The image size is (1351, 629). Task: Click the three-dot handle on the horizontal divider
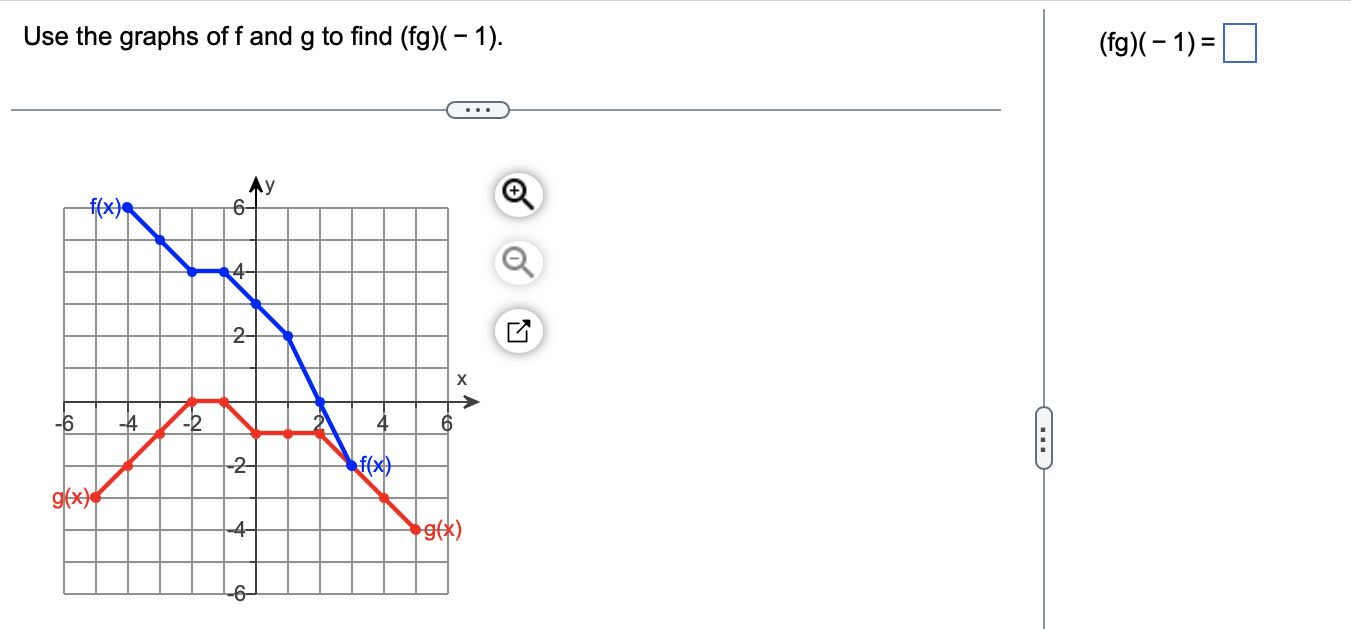[477, 108]
